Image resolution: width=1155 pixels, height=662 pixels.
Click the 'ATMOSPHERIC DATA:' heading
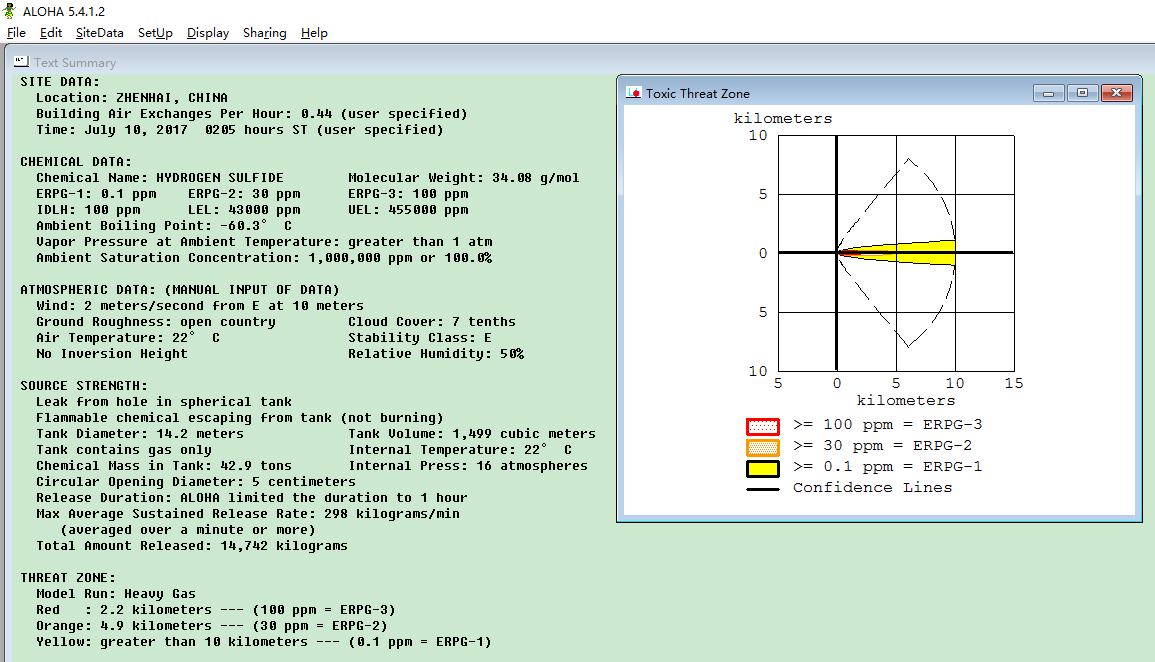(x=180, y=289)
